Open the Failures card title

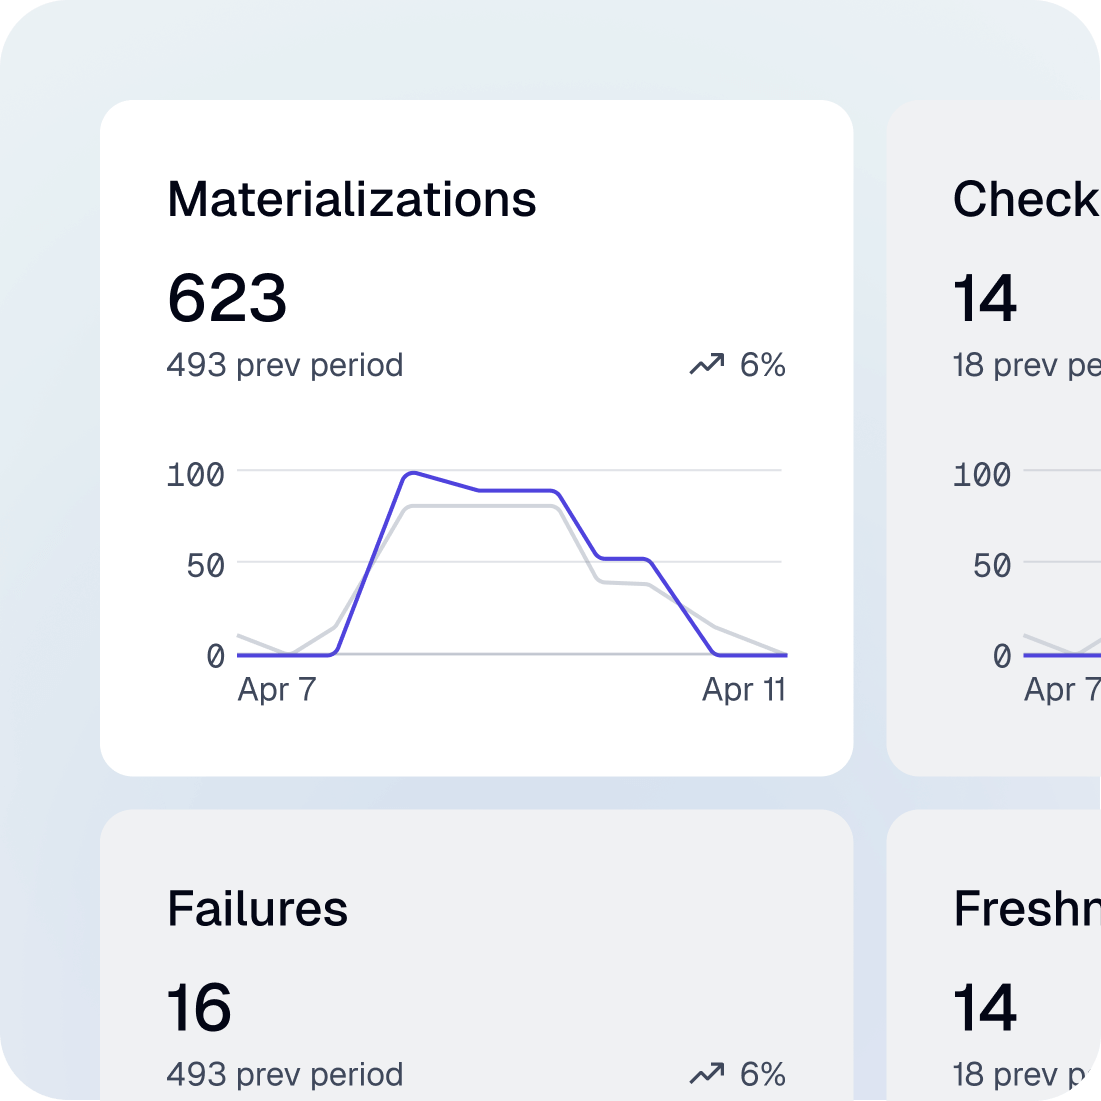pyautogui.click(x=258, y=908)
